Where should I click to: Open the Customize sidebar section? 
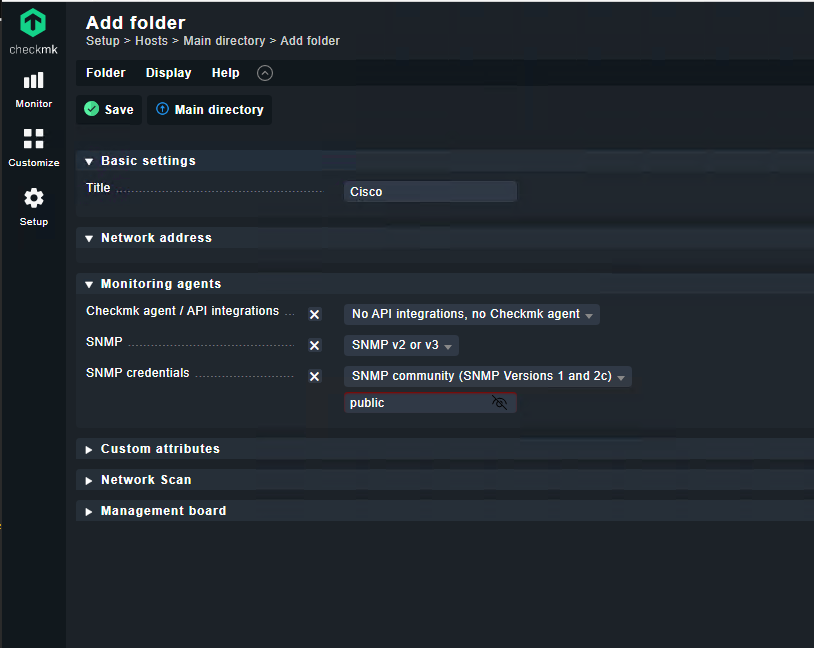point(33,148)
